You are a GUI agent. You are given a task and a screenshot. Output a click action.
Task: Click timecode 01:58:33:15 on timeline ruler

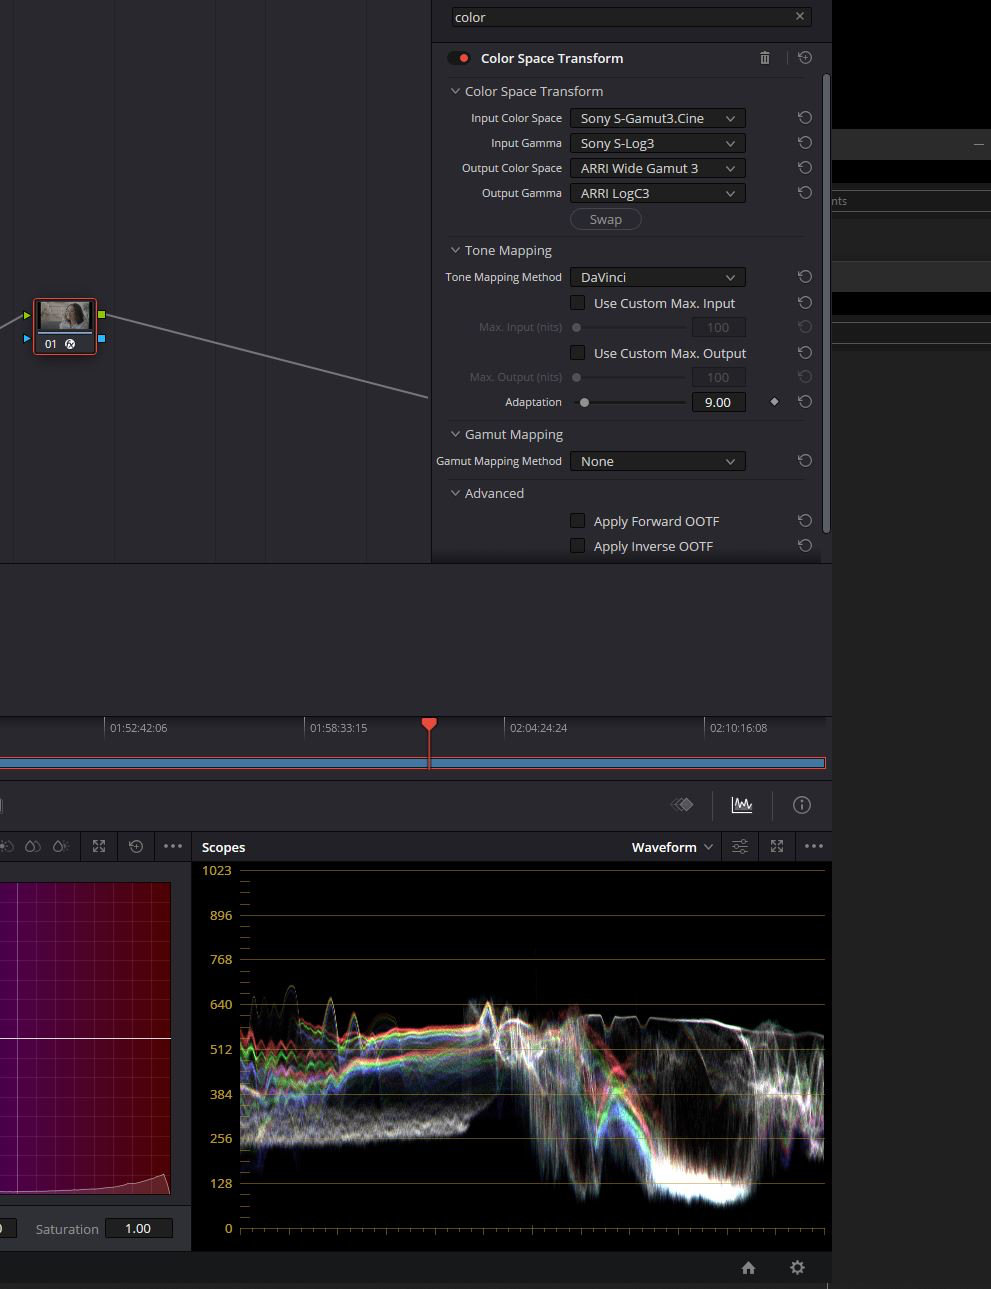[339, 728]
